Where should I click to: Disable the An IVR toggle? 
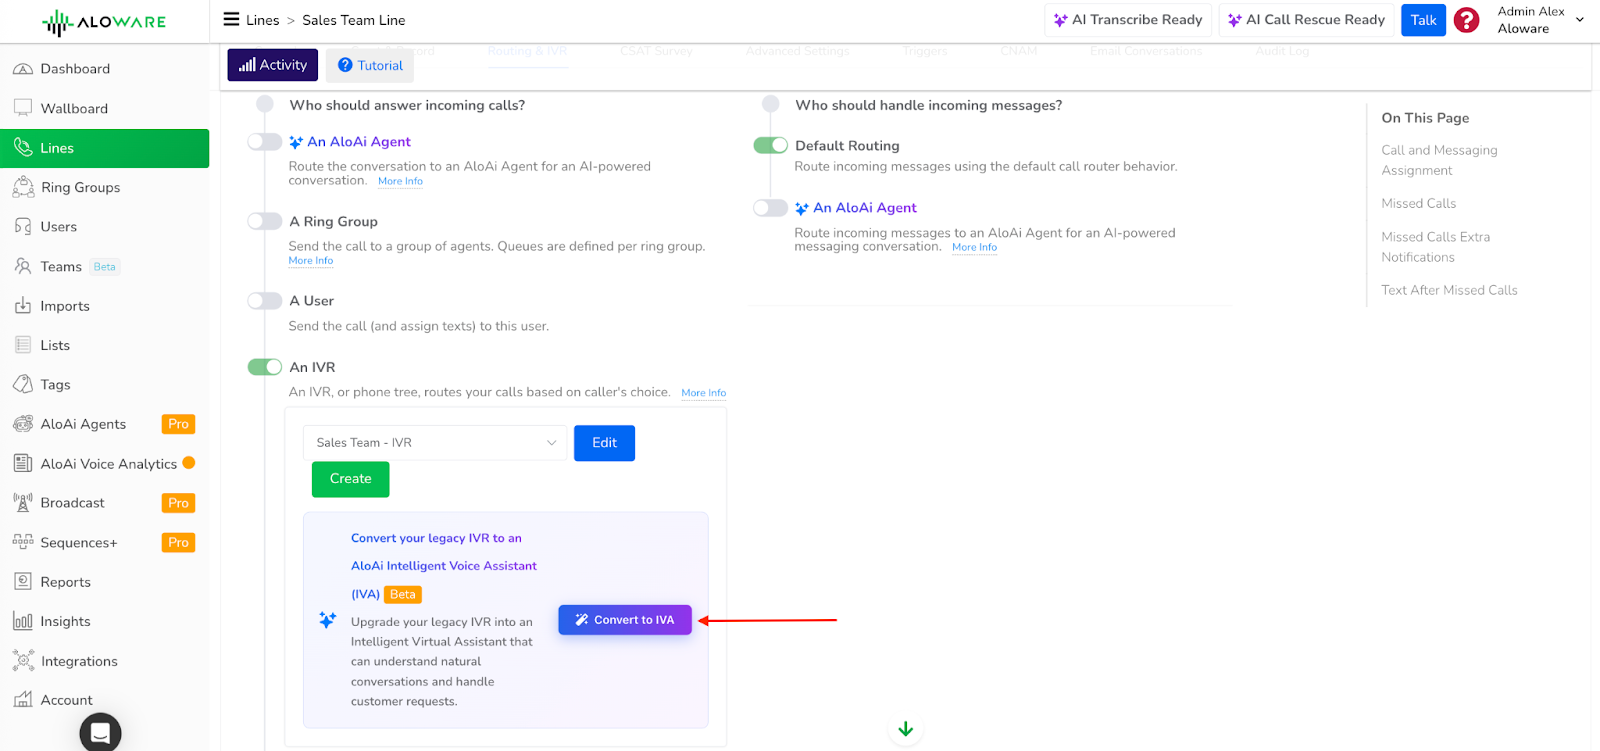(265, 367)
